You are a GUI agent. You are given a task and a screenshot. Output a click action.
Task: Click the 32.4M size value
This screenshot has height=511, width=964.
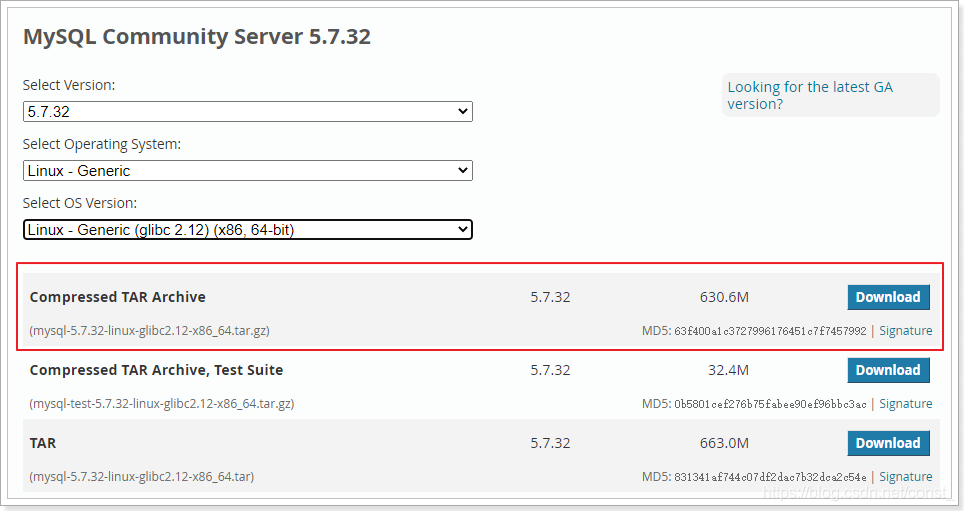728,370
